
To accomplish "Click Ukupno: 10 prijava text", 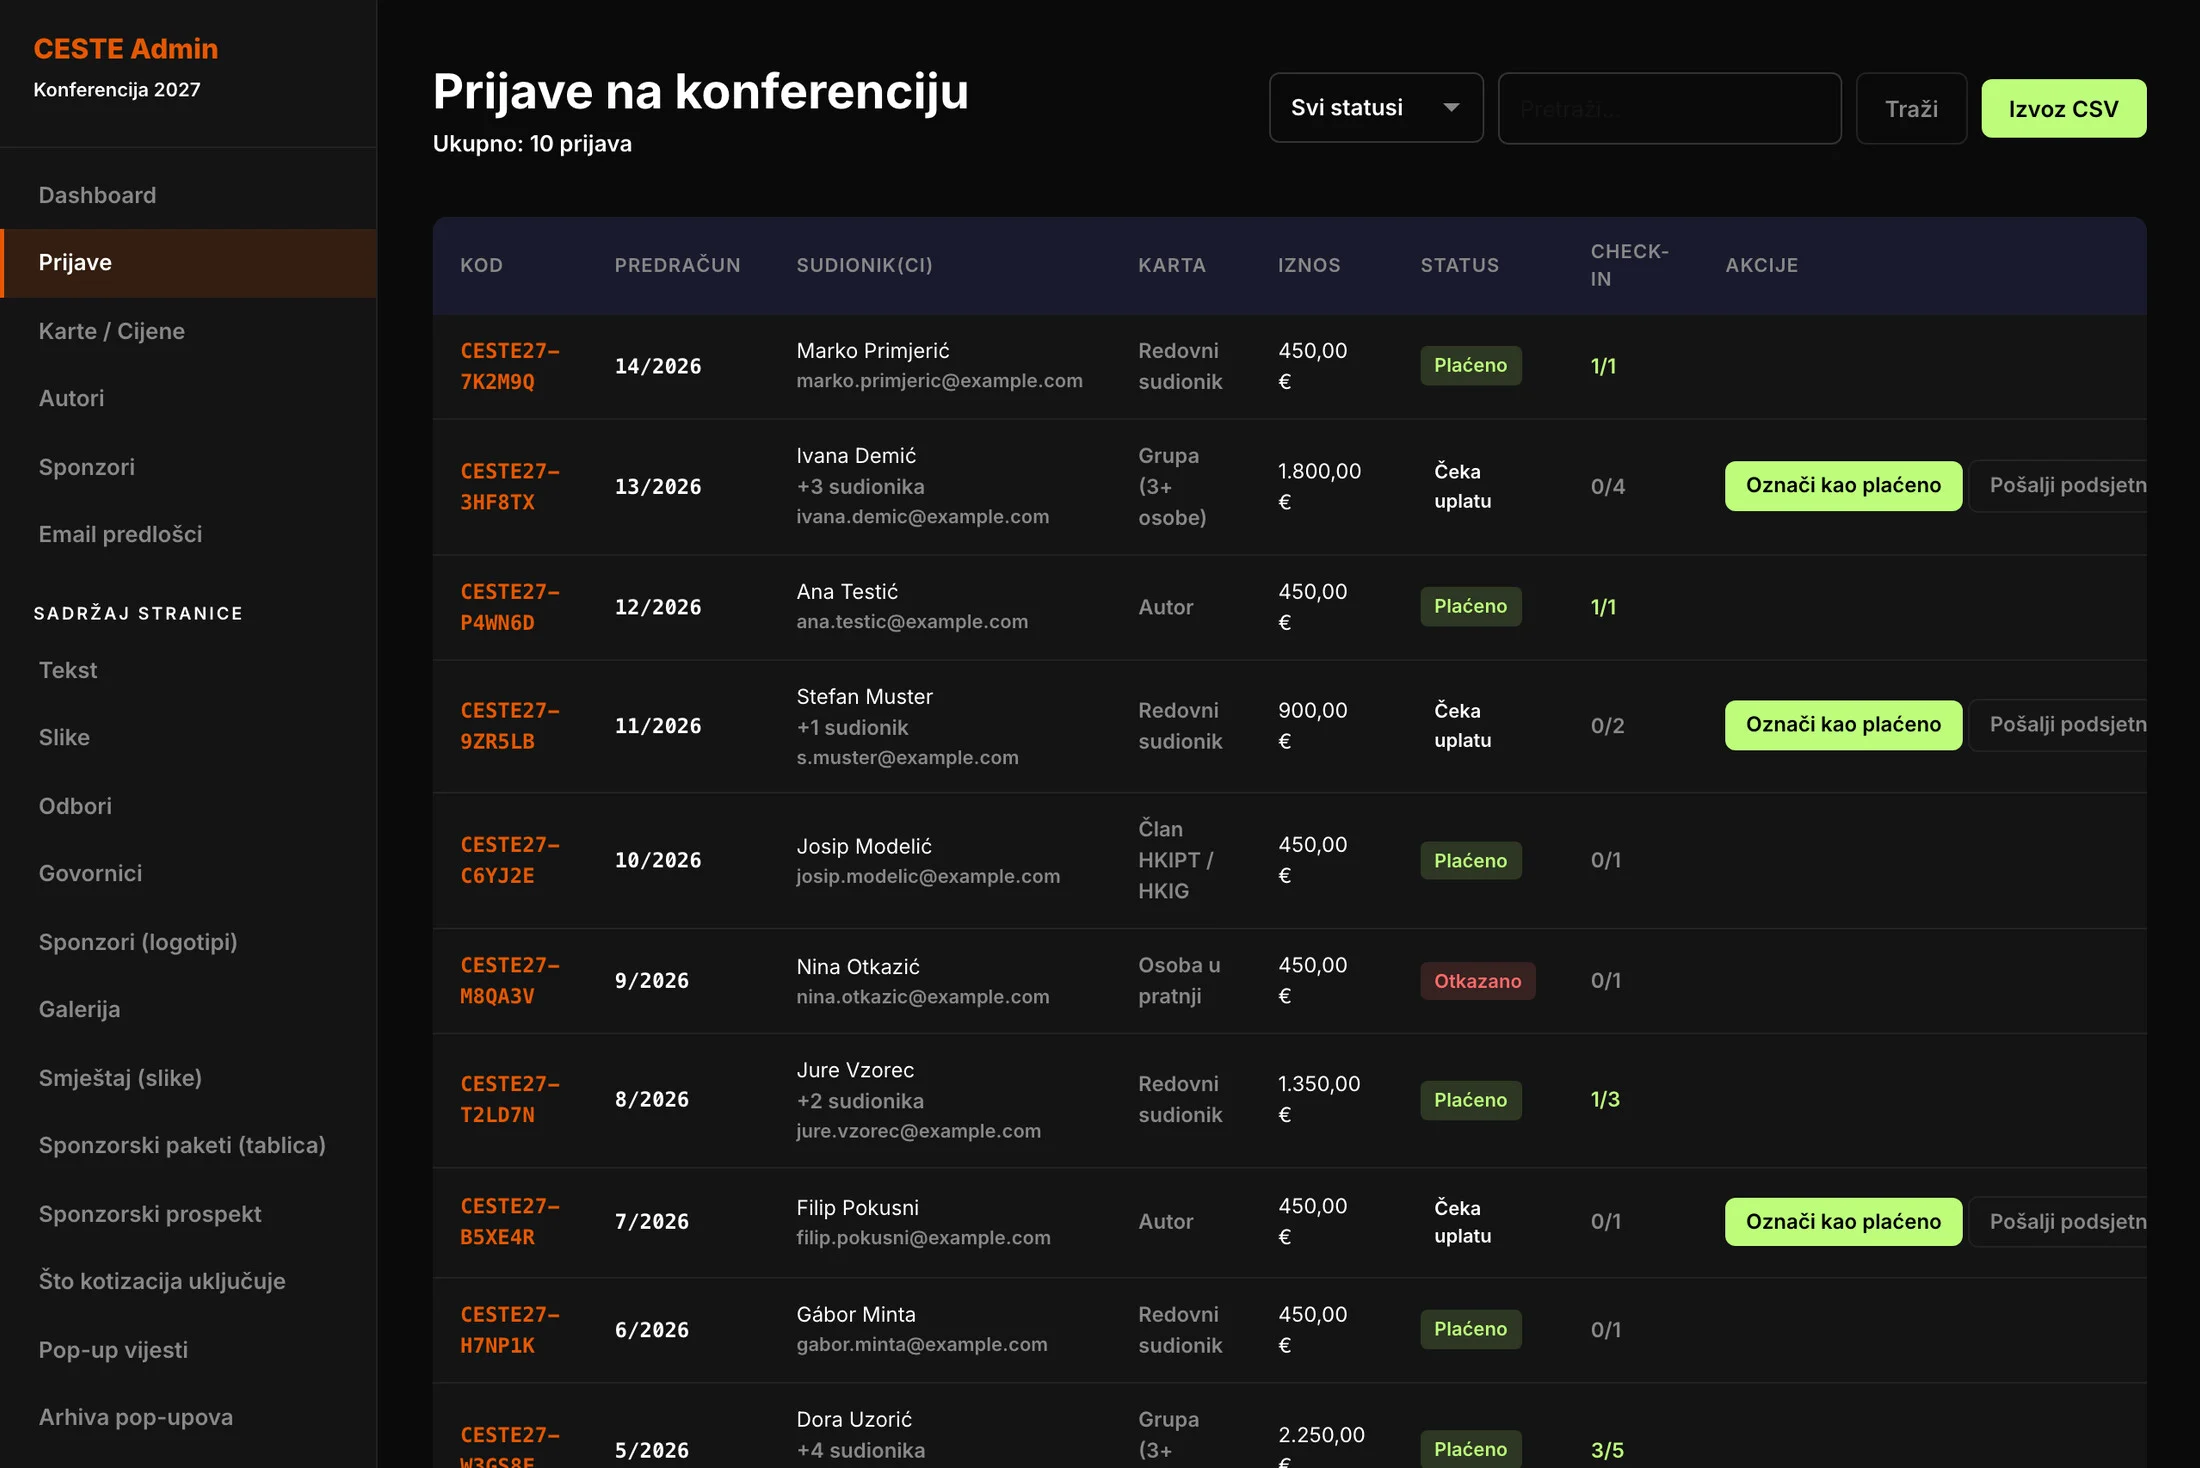I will (532, 144).
